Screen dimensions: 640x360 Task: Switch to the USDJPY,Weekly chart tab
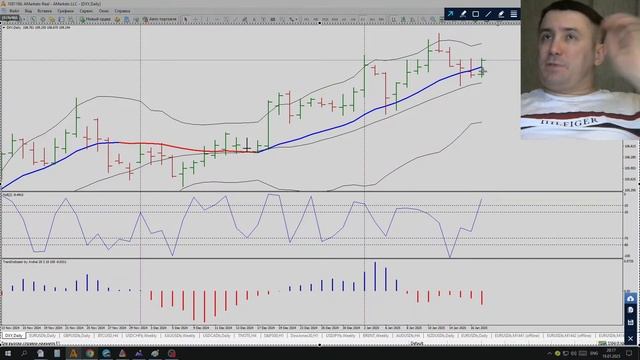pyautogui.click(x=340, y=336)
